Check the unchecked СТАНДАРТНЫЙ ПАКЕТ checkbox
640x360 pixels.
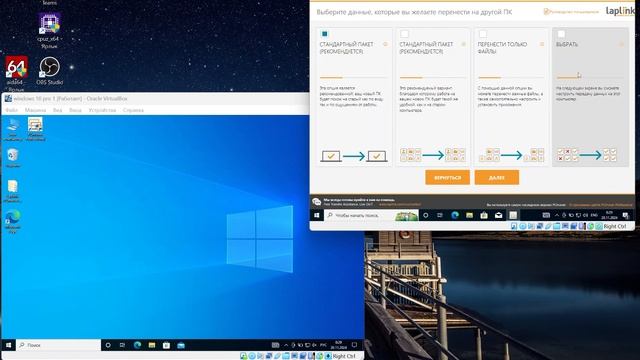(404, 33)
